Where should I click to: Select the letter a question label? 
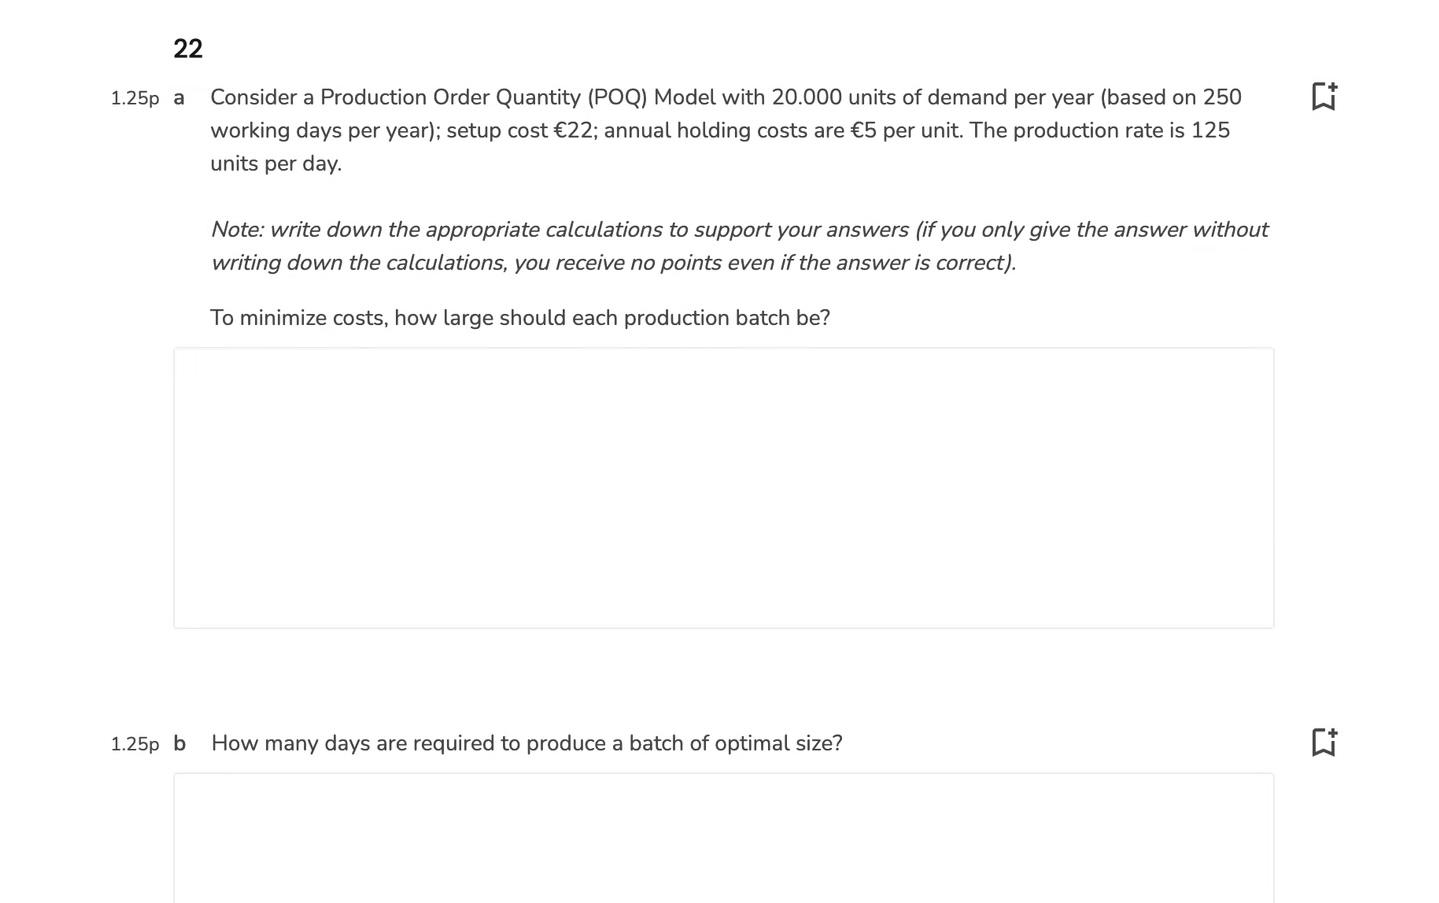pyautogui.click(x=179, y=98)
